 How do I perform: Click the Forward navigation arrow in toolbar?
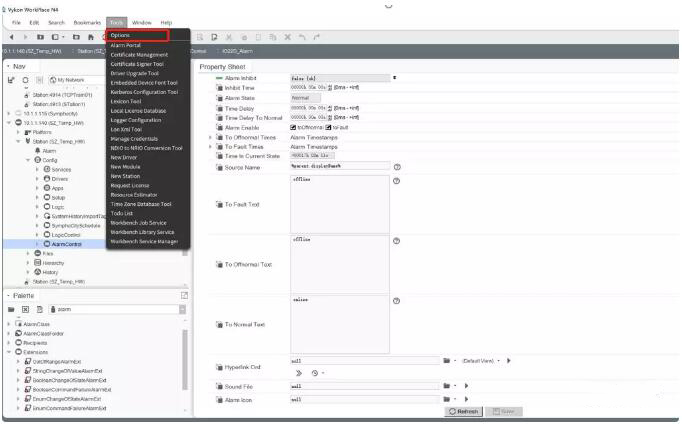click(25, 37)
